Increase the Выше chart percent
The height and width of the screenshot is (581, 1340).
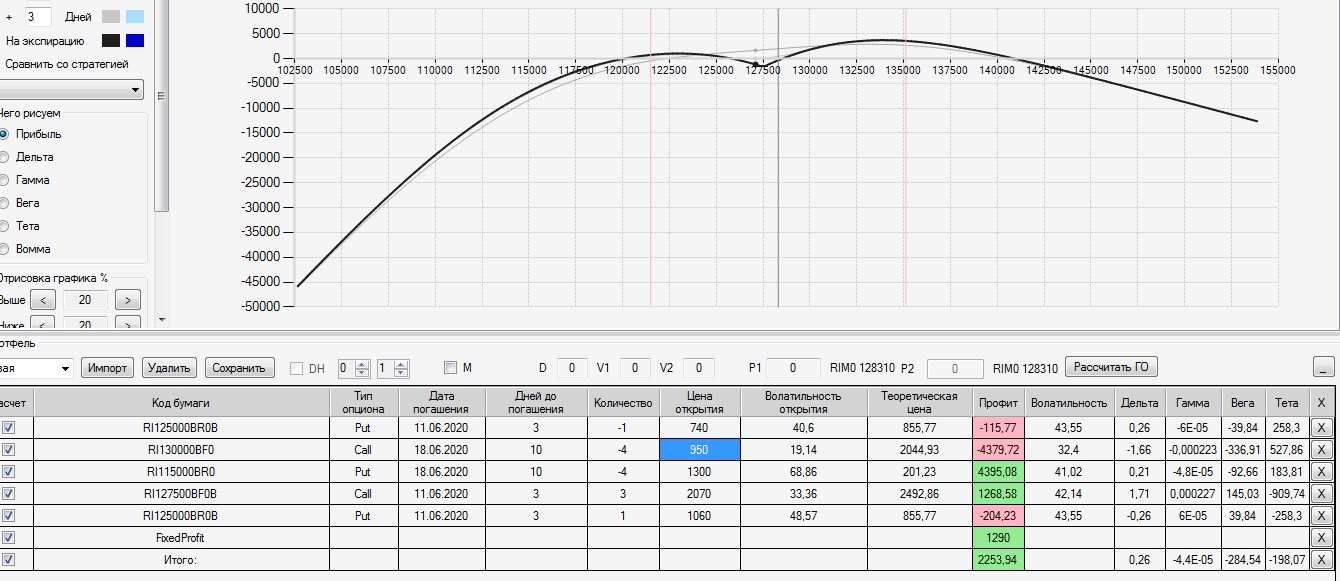click(127, 300)
